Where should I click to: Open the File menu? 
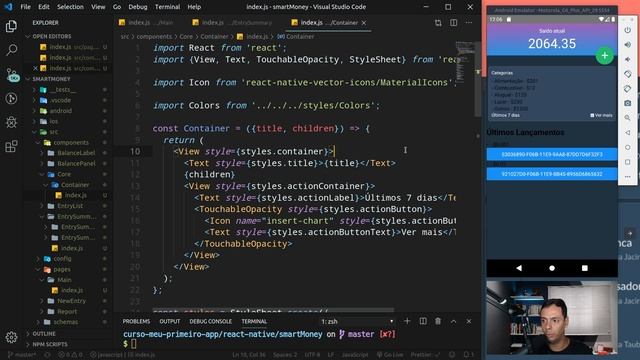(25, 7)
